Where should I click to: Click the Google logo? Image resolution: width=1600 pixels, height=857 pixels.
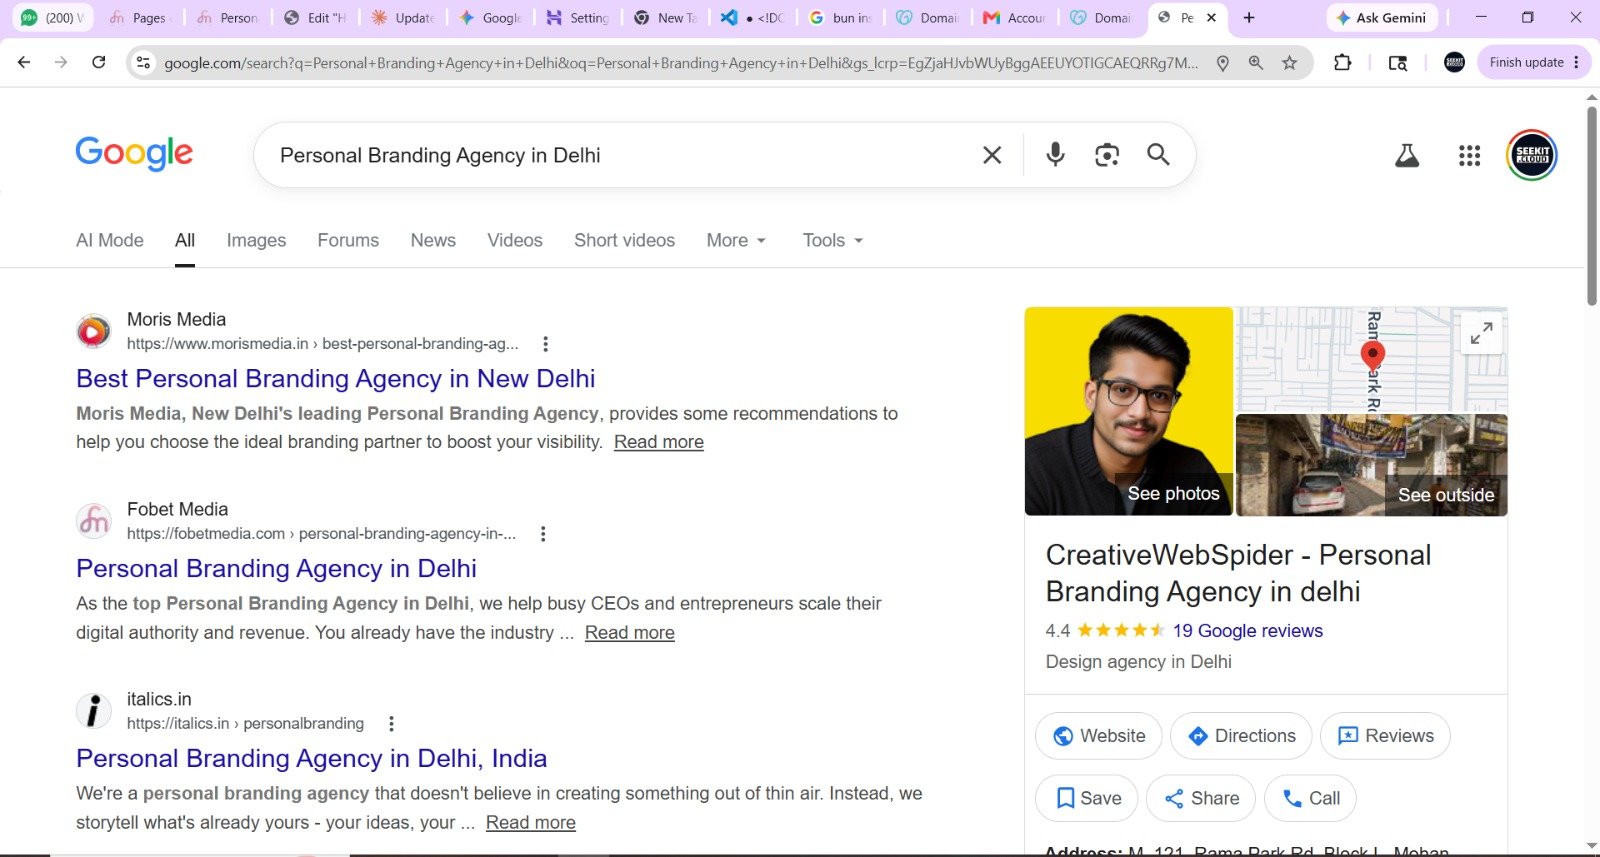click(x=134, y=154)
